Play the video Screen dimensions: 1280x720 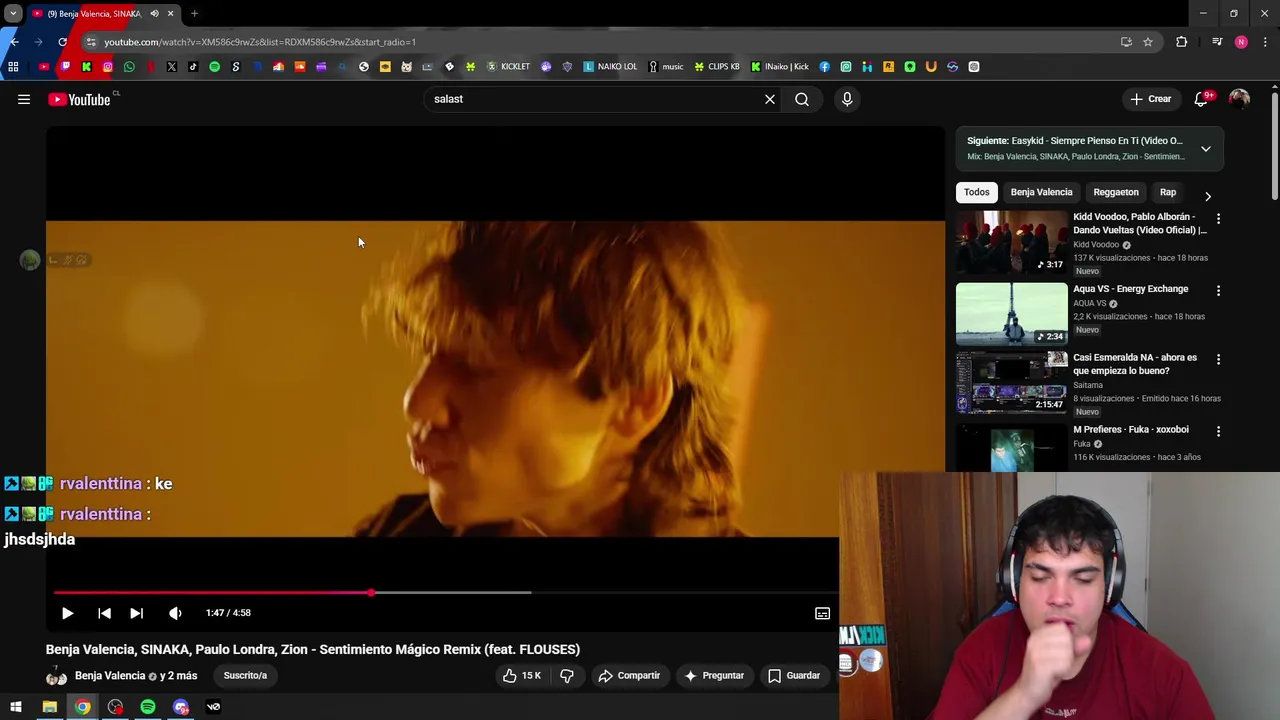(67, 613)
